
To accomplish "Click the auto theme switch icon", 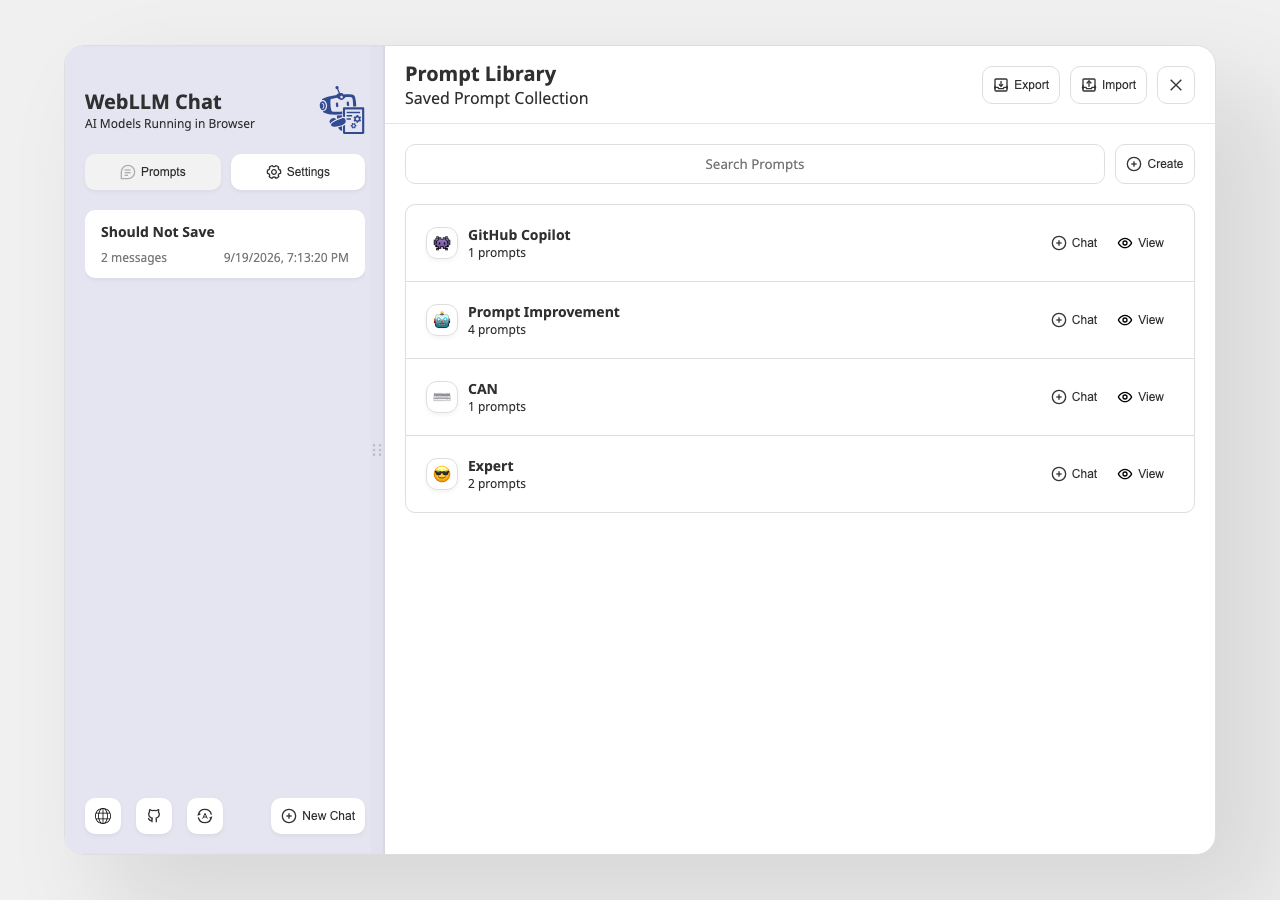I will pyautogui.click(x=205, y=816).
